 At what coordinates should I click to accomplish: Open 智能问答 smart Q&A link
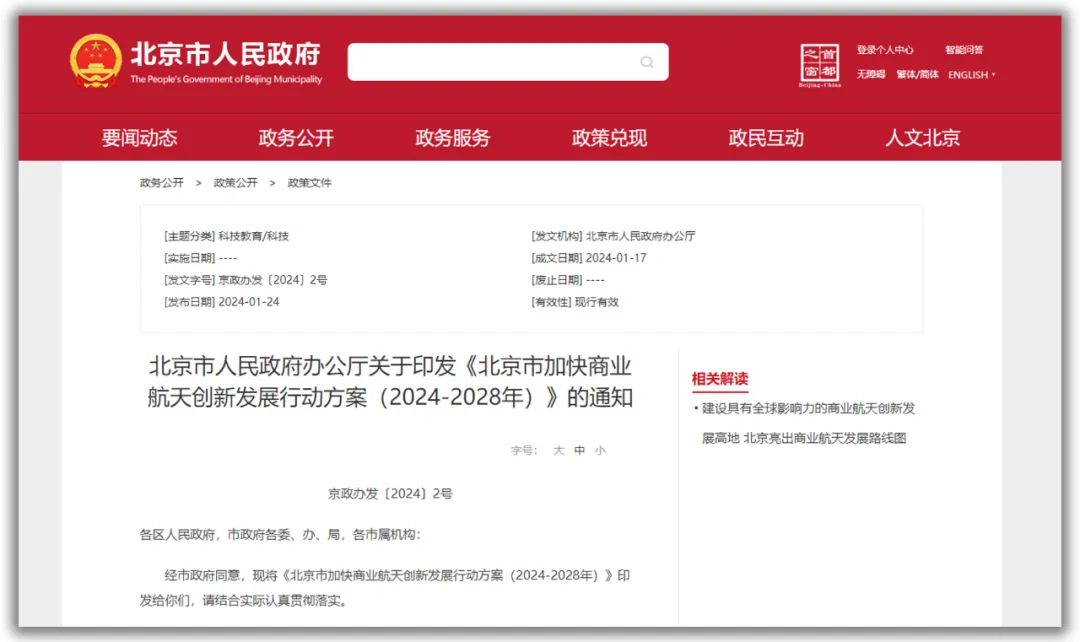tap(964, 50)
